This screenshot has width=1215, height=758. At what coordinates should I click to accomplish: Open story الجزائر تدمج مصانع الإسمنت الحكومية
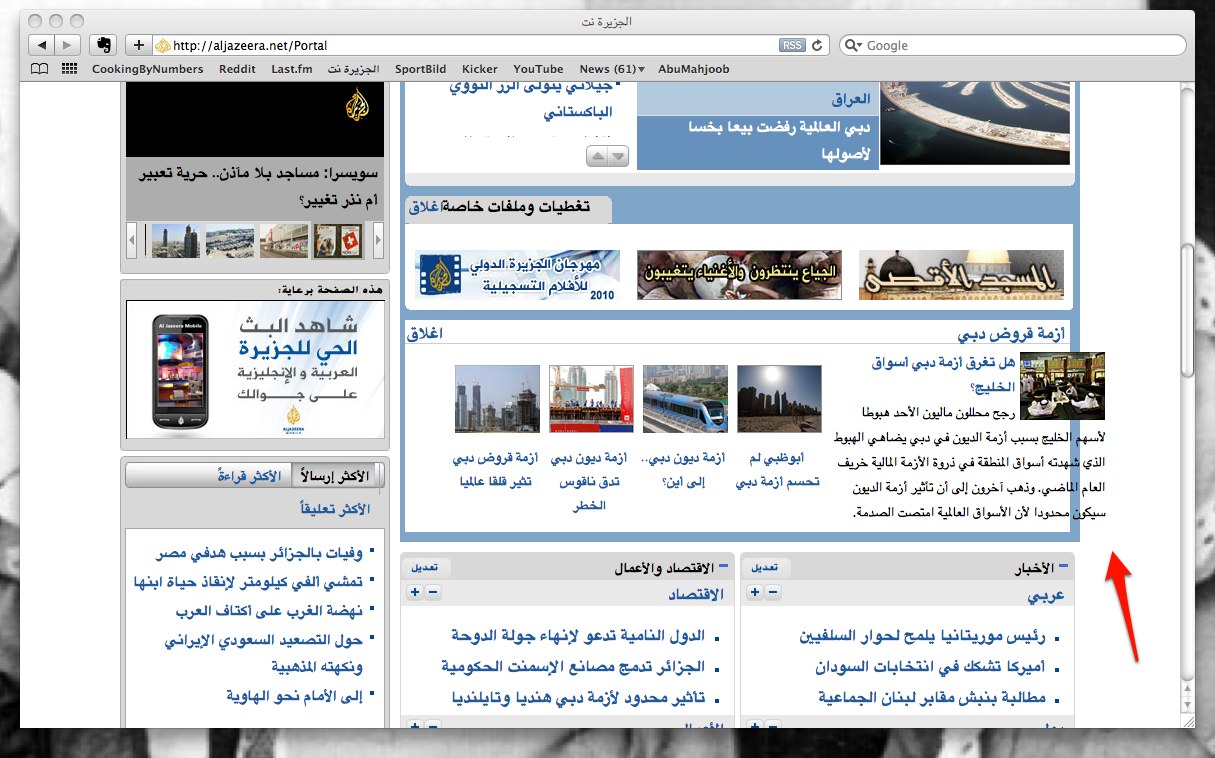pos(573,666)
